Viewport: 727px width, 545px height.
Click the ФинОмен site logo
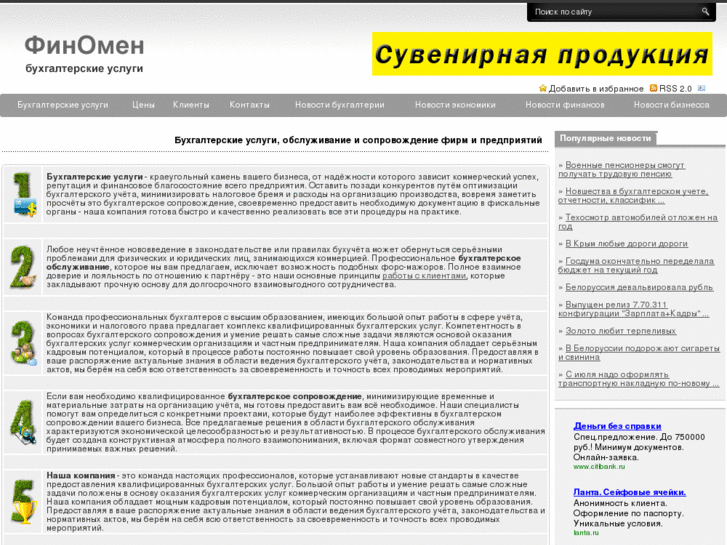coord(84,45)
